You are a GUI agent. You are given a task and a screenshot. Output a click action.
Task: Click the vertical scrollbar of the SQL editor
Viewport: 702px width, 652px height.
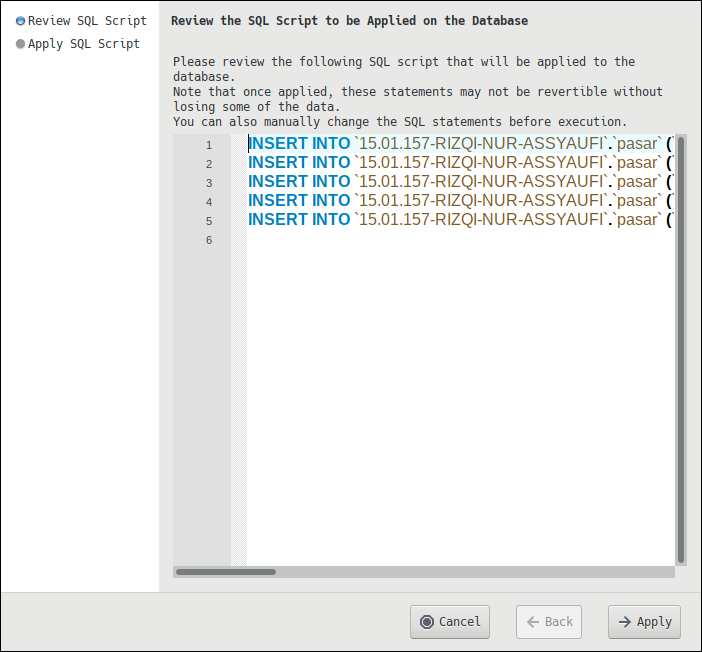click(681, 350)
